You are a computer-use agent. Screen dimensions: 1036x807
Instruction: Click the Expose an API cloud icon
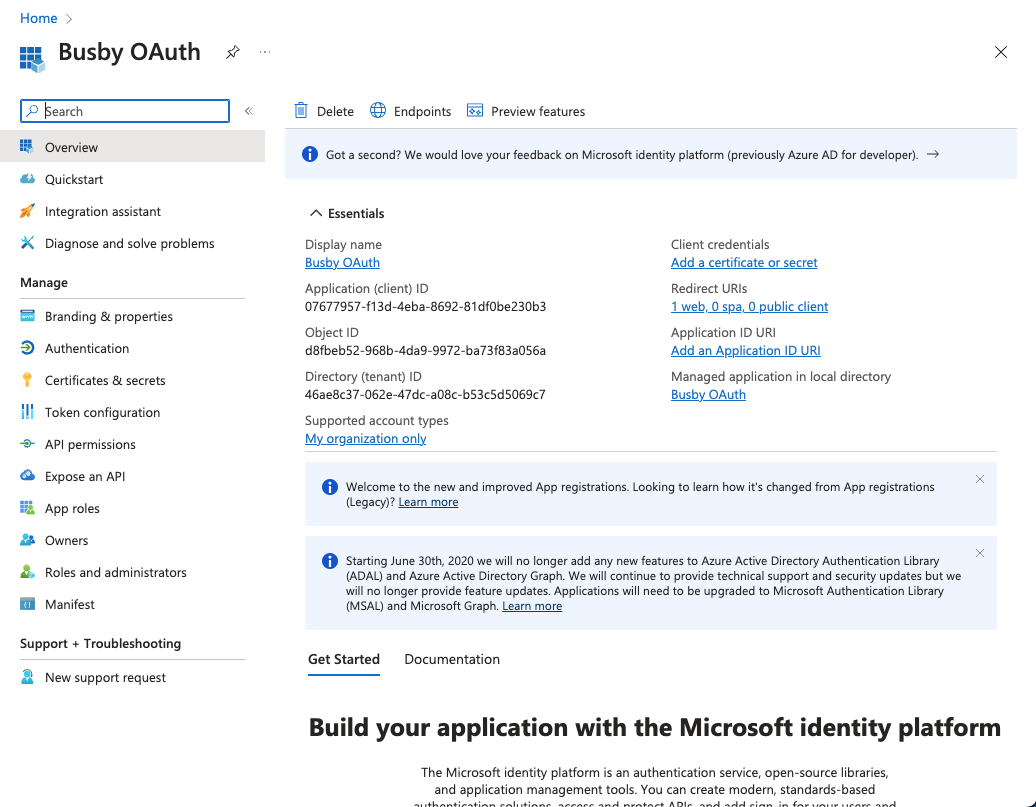click(27, 475)
